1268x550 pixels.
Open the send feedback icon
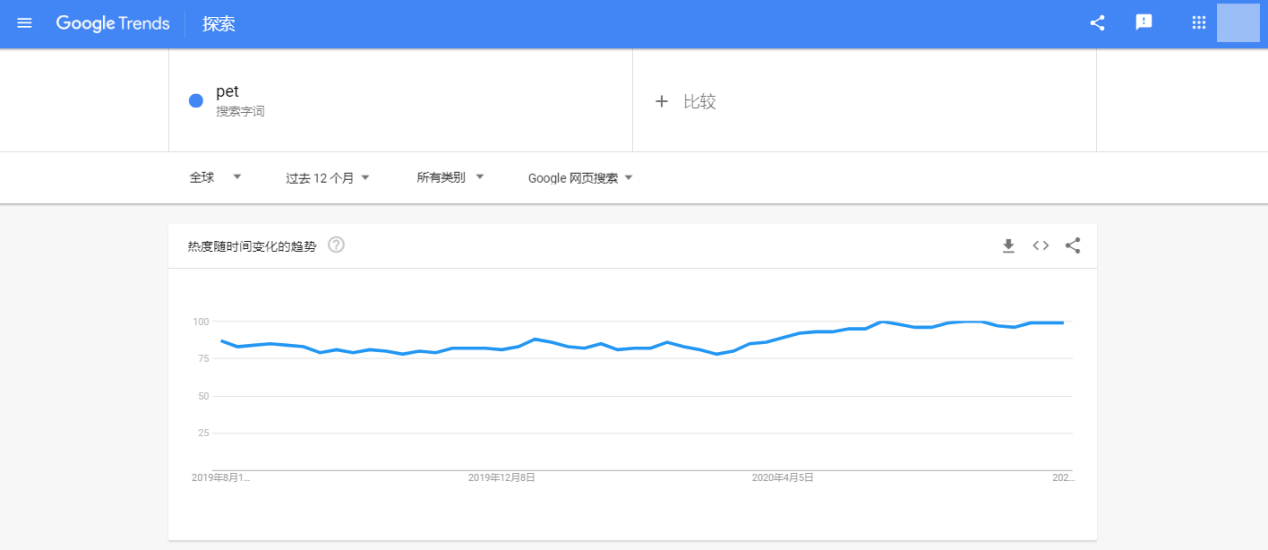(x=1144, y=22)
